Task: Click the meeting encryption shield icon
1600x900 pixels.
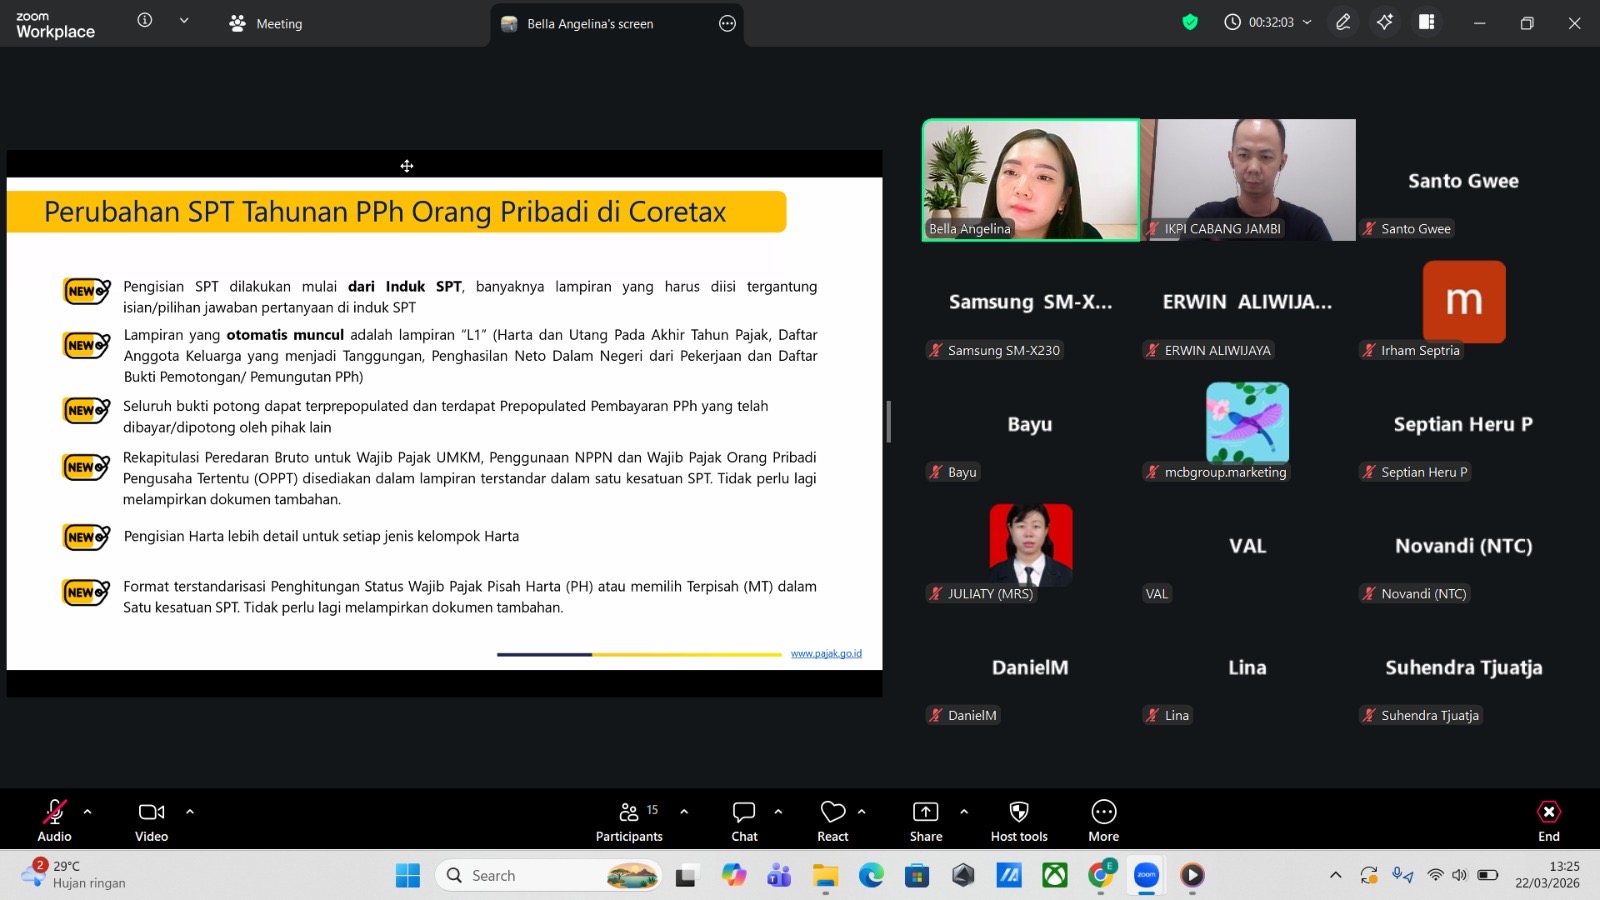Action: coord(1190,21)
